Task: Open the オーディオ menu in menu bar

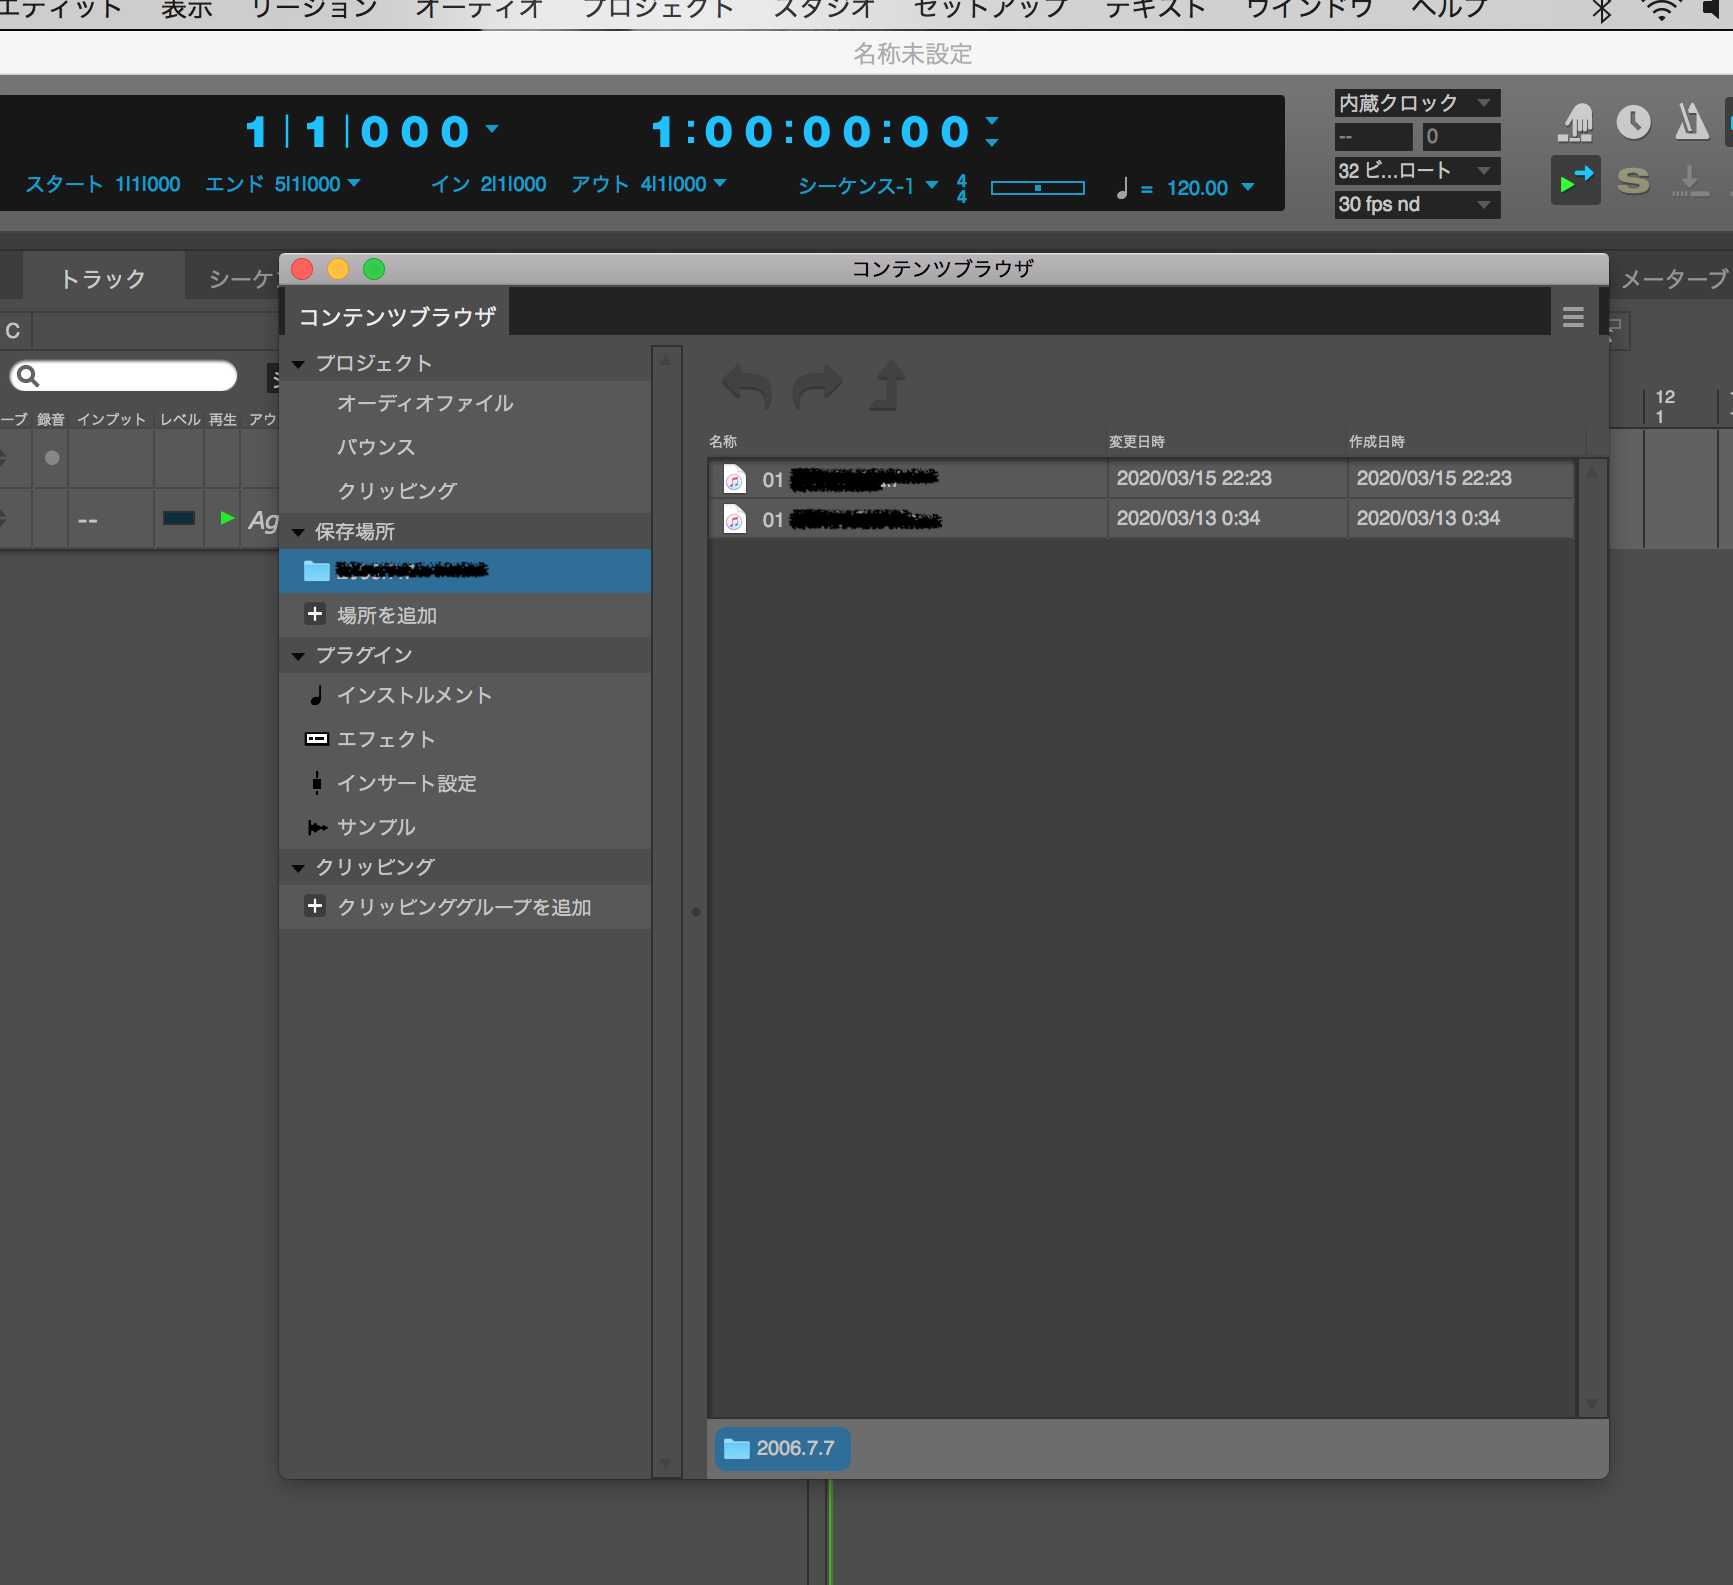Action: pyautogui.click(x=479, y=11)
